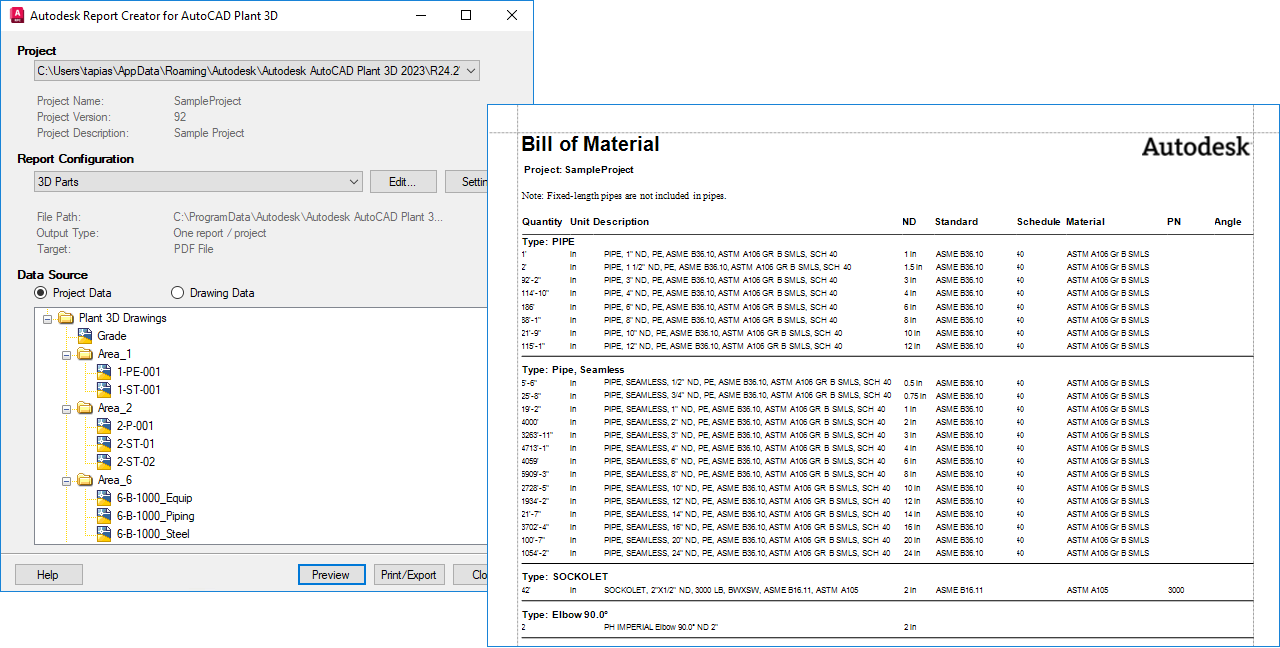Collapse the Area_1 tree node
The height and width of the screenshot is (648, 1280).
(x=67, y=354)
